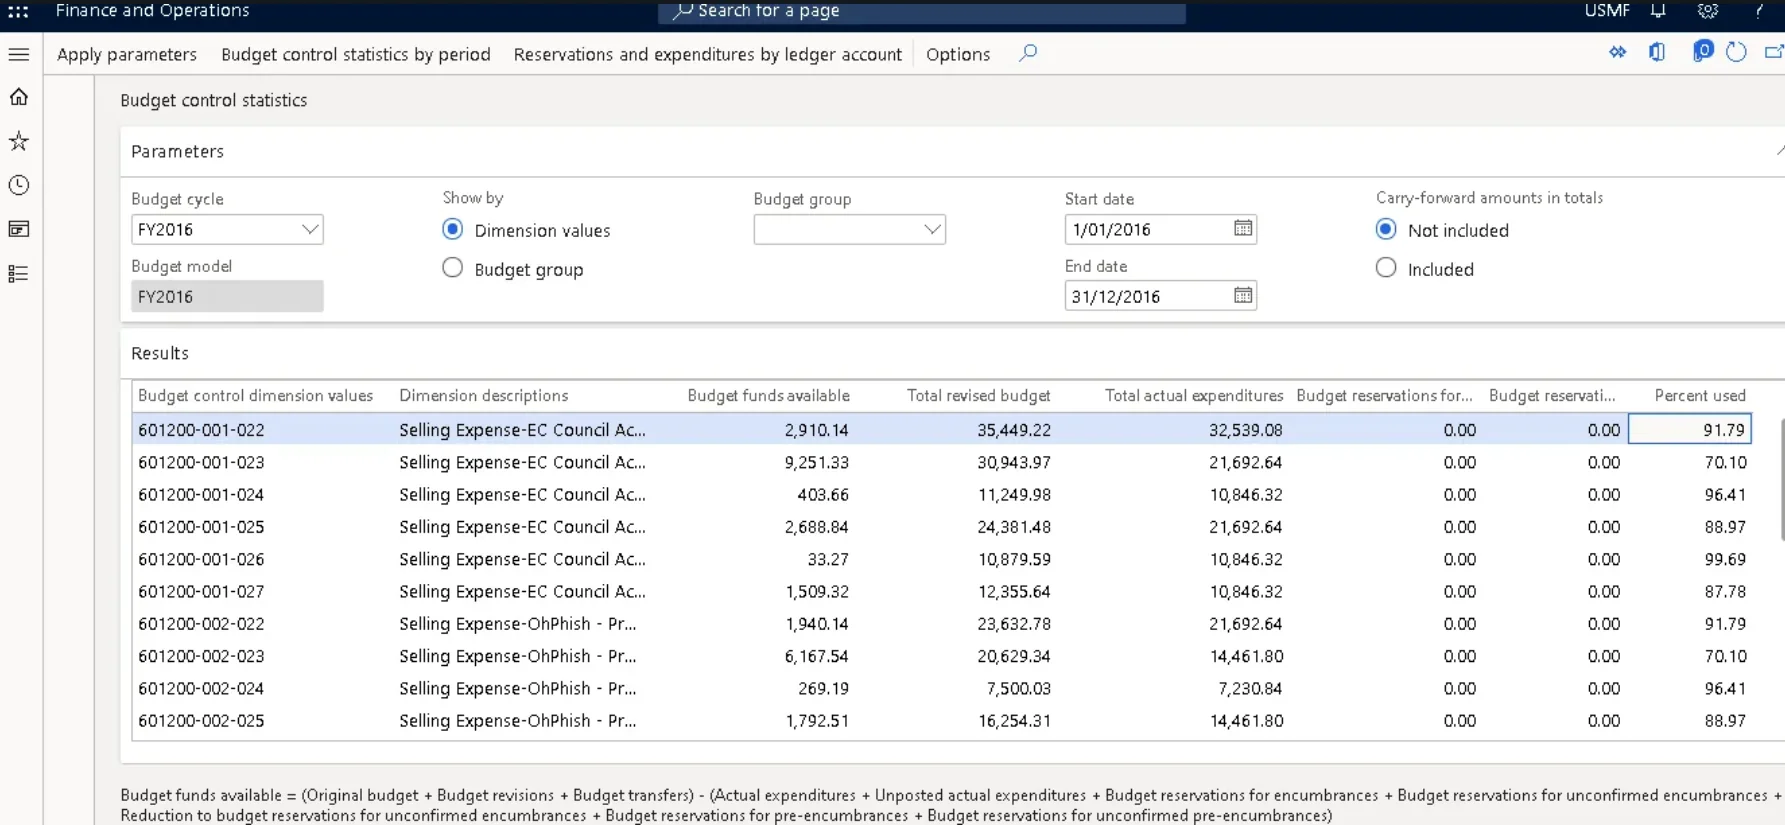Click the Results section header
This screenshot has height=825, width=1785.
coord(160,353)
